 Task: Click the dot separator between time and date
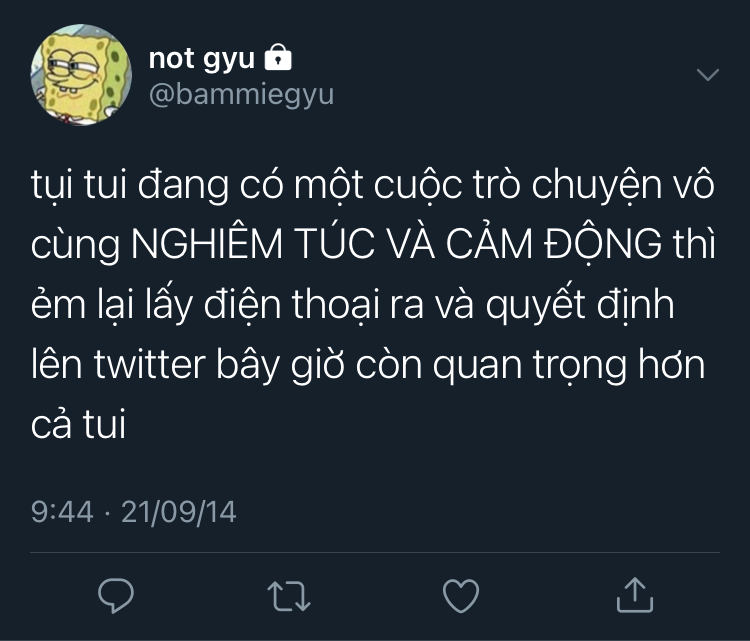coord(107,514)
